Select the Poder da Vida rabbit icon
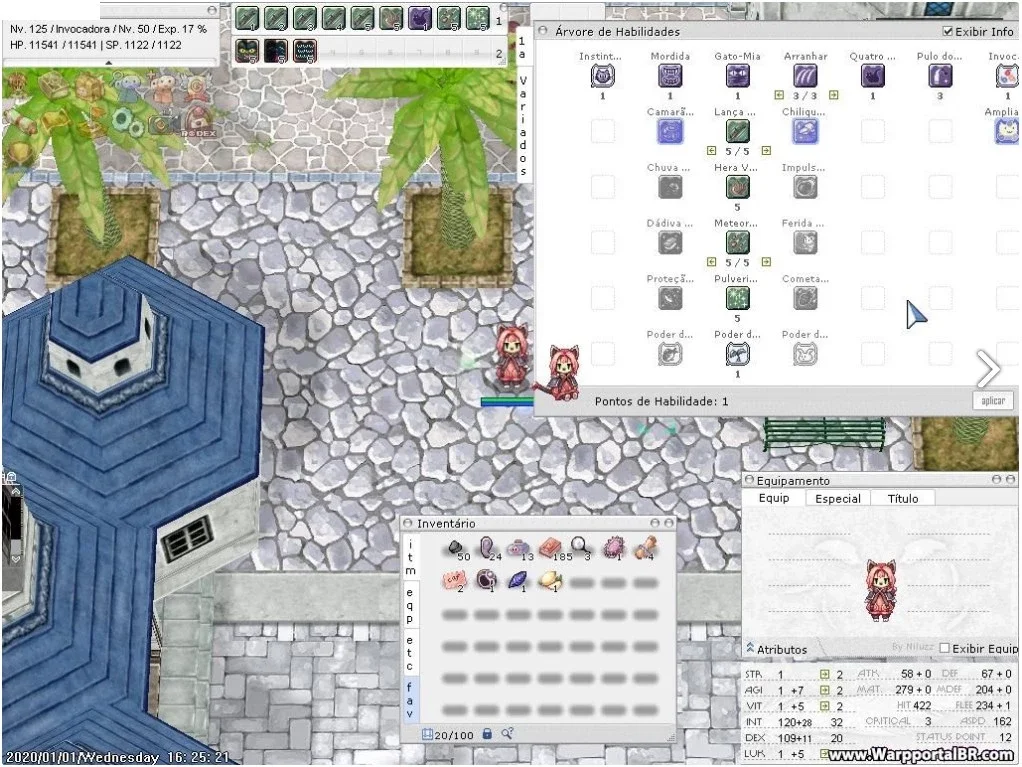Image resolution: width=1022 pixels, height=767 pixels. (x=805, y=355)
